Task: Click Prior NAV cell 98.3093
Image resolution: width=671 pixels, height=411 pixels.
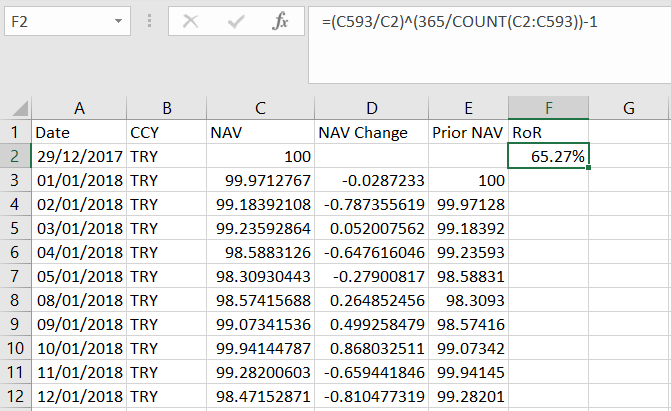Action: point(468,300)
